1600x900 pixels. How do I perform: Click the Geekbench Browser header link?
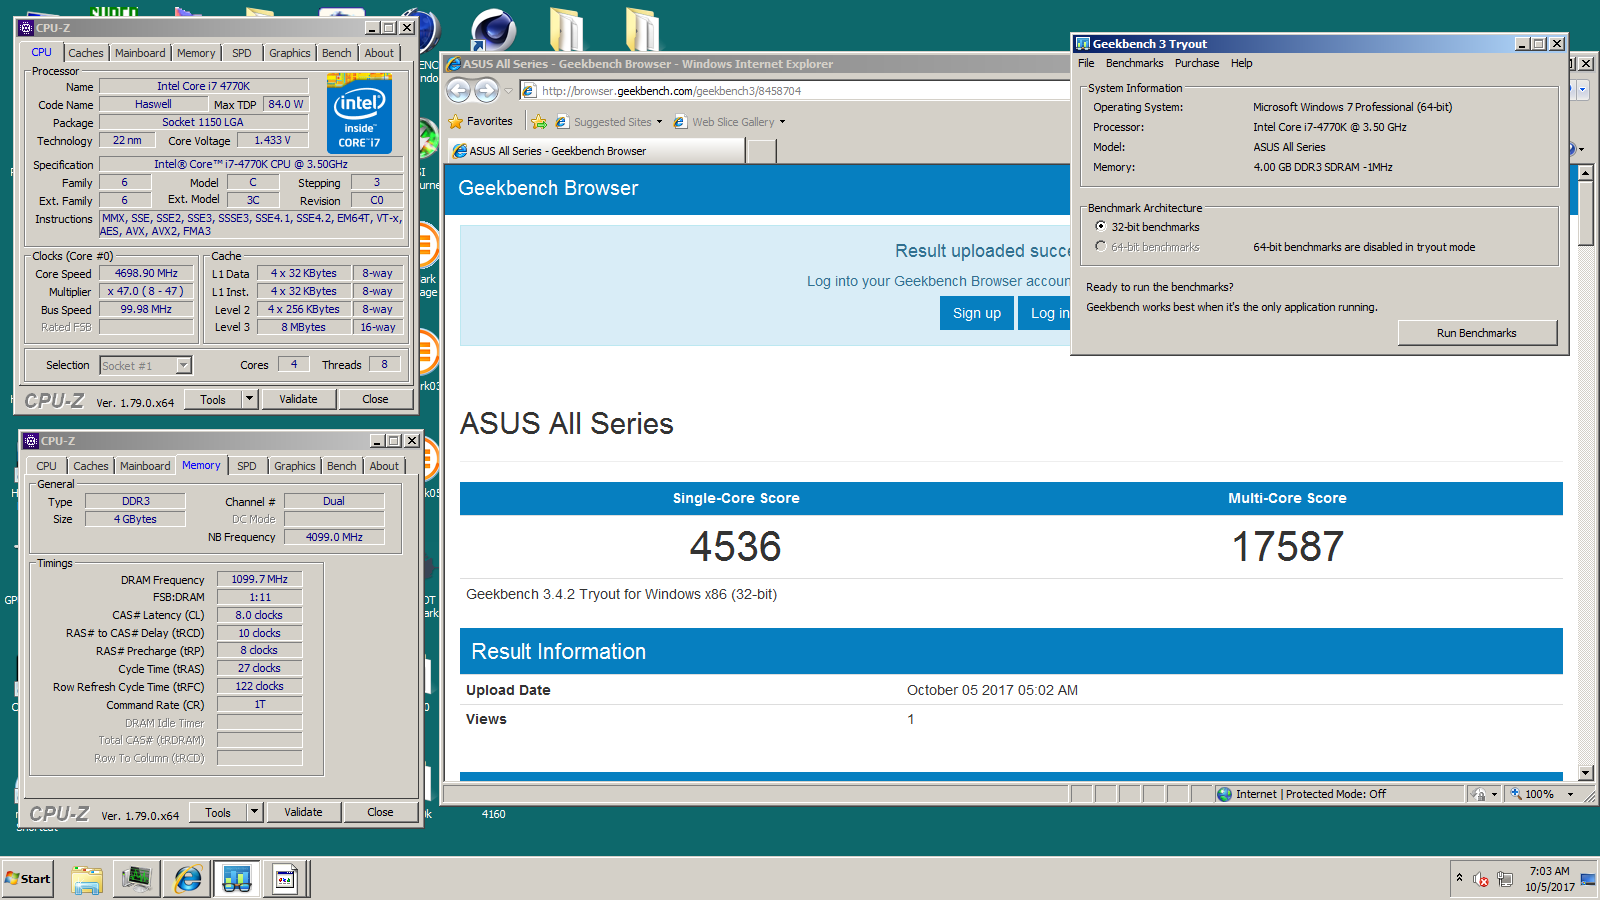click(x=548, y=188)
